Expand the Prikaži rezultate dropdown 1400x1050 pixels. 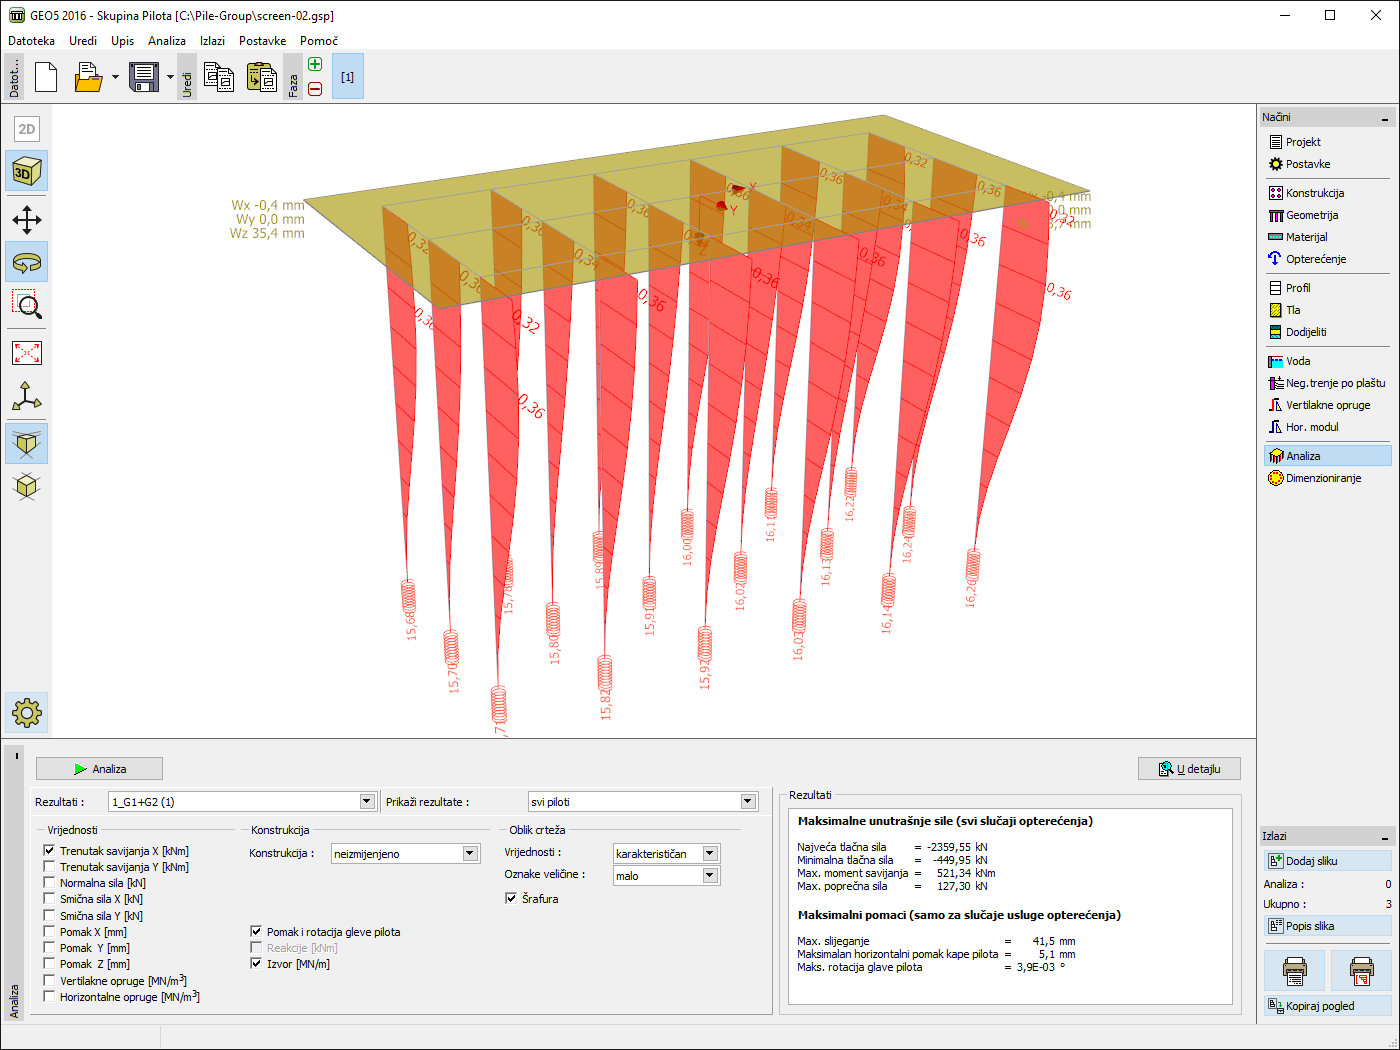747,802
